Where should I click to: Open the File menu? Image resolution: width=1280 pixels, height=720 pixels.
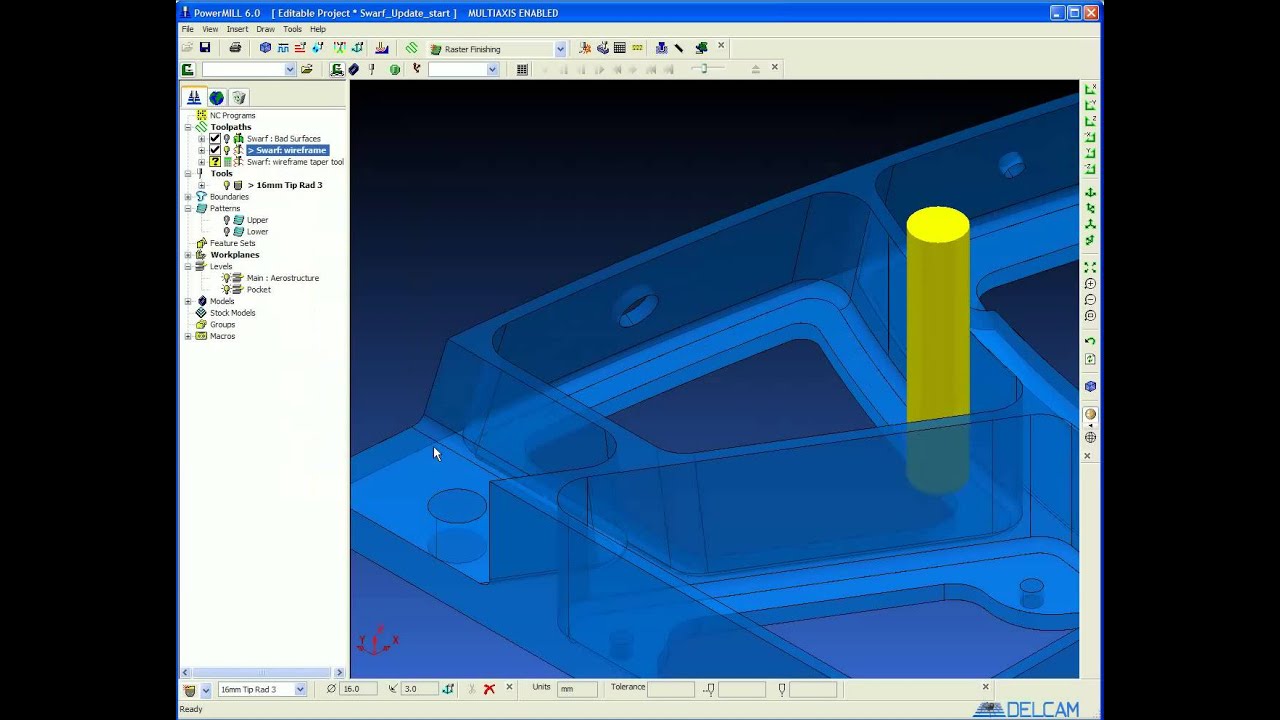(187, 29)
